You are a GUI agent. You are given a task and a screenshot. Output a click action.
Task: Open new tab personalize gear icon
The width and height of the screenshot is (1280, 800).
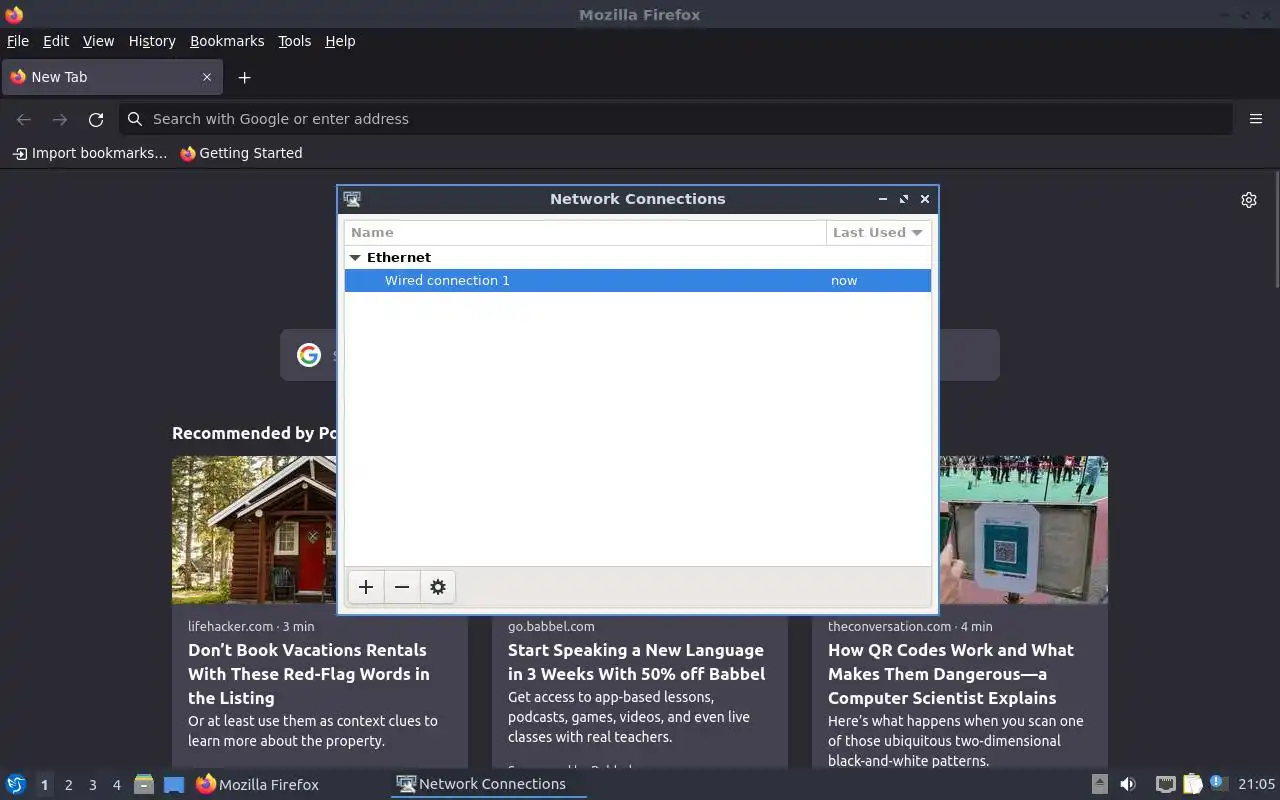coord(1249,200)
